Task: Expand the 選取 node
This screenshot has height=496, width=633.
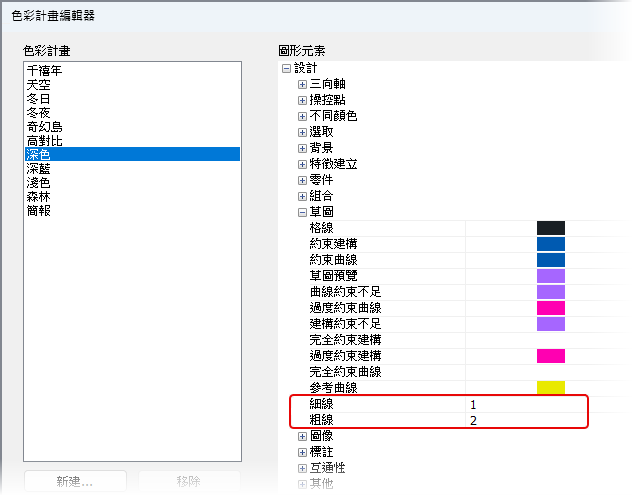Action: coord(302,132)
